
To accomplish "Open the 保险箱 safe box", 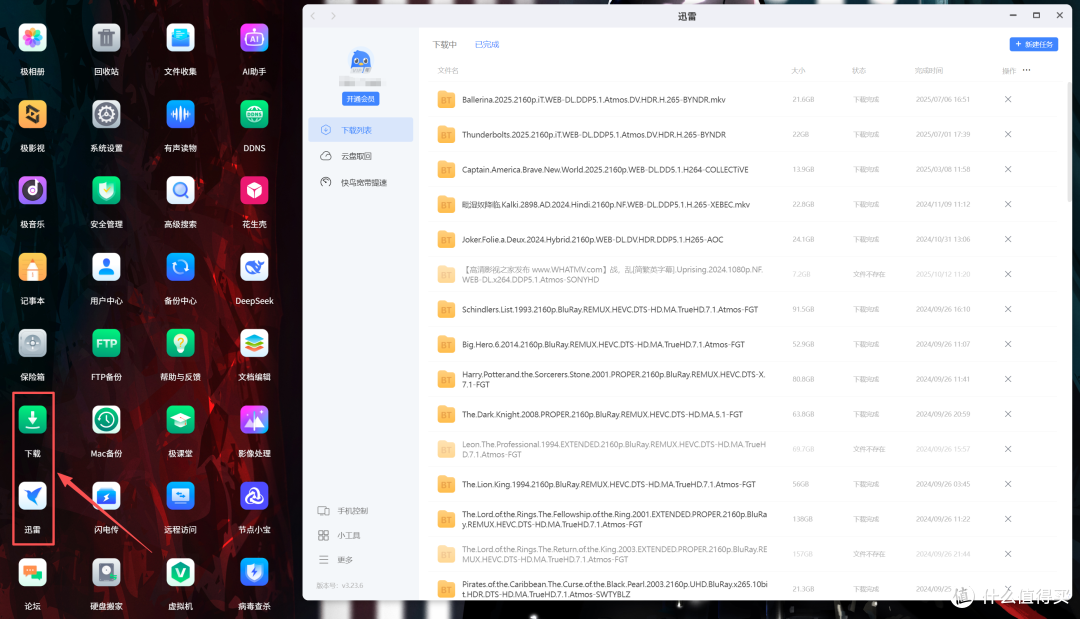I will tap(32, 344).
